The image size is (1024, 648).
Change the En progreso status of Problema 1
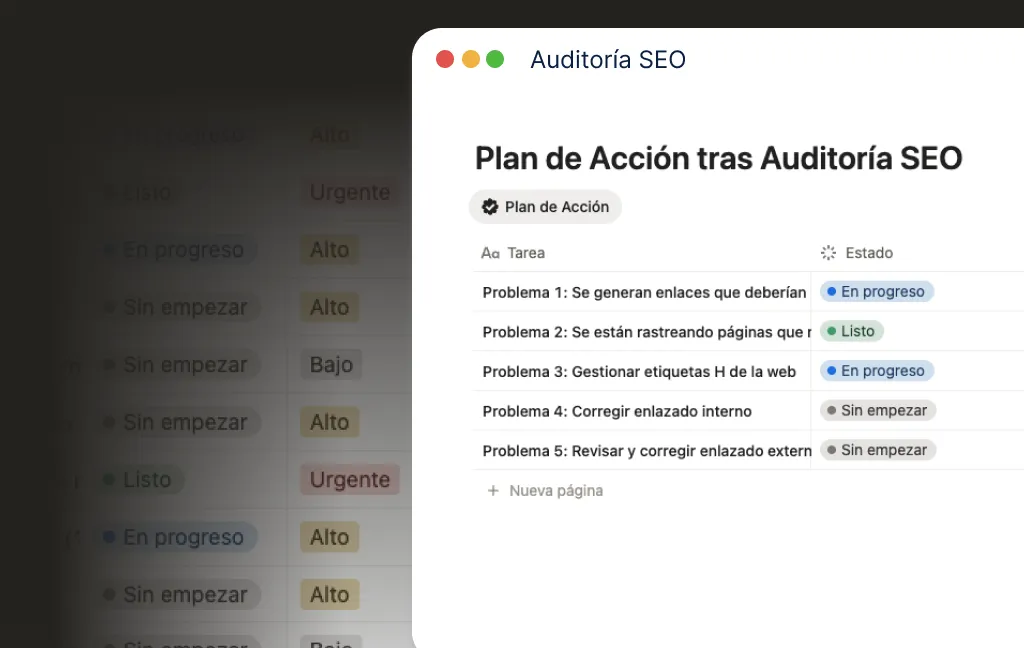[x=876, y=292]
